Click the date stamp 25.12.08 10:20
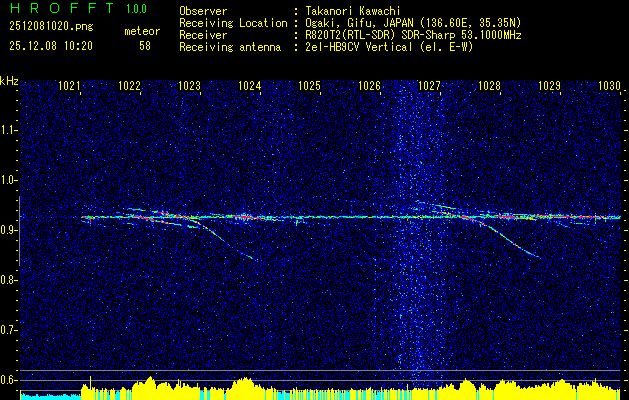629x400 pixels. pyautogui.click(x=51, y=46)
